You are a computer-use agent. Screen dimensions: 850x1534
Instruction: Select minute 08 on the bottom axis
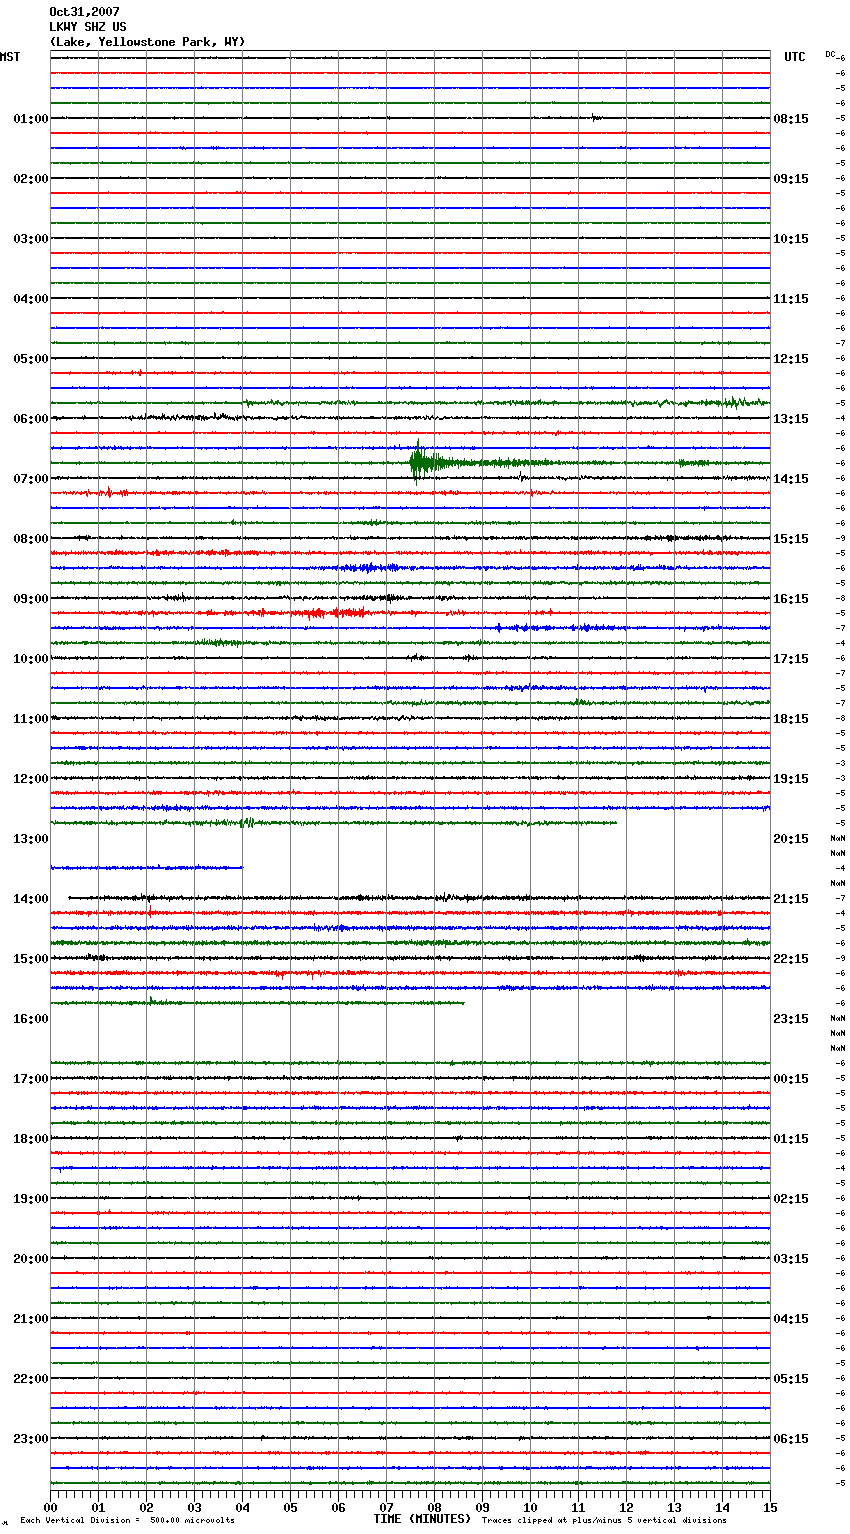434,1507
